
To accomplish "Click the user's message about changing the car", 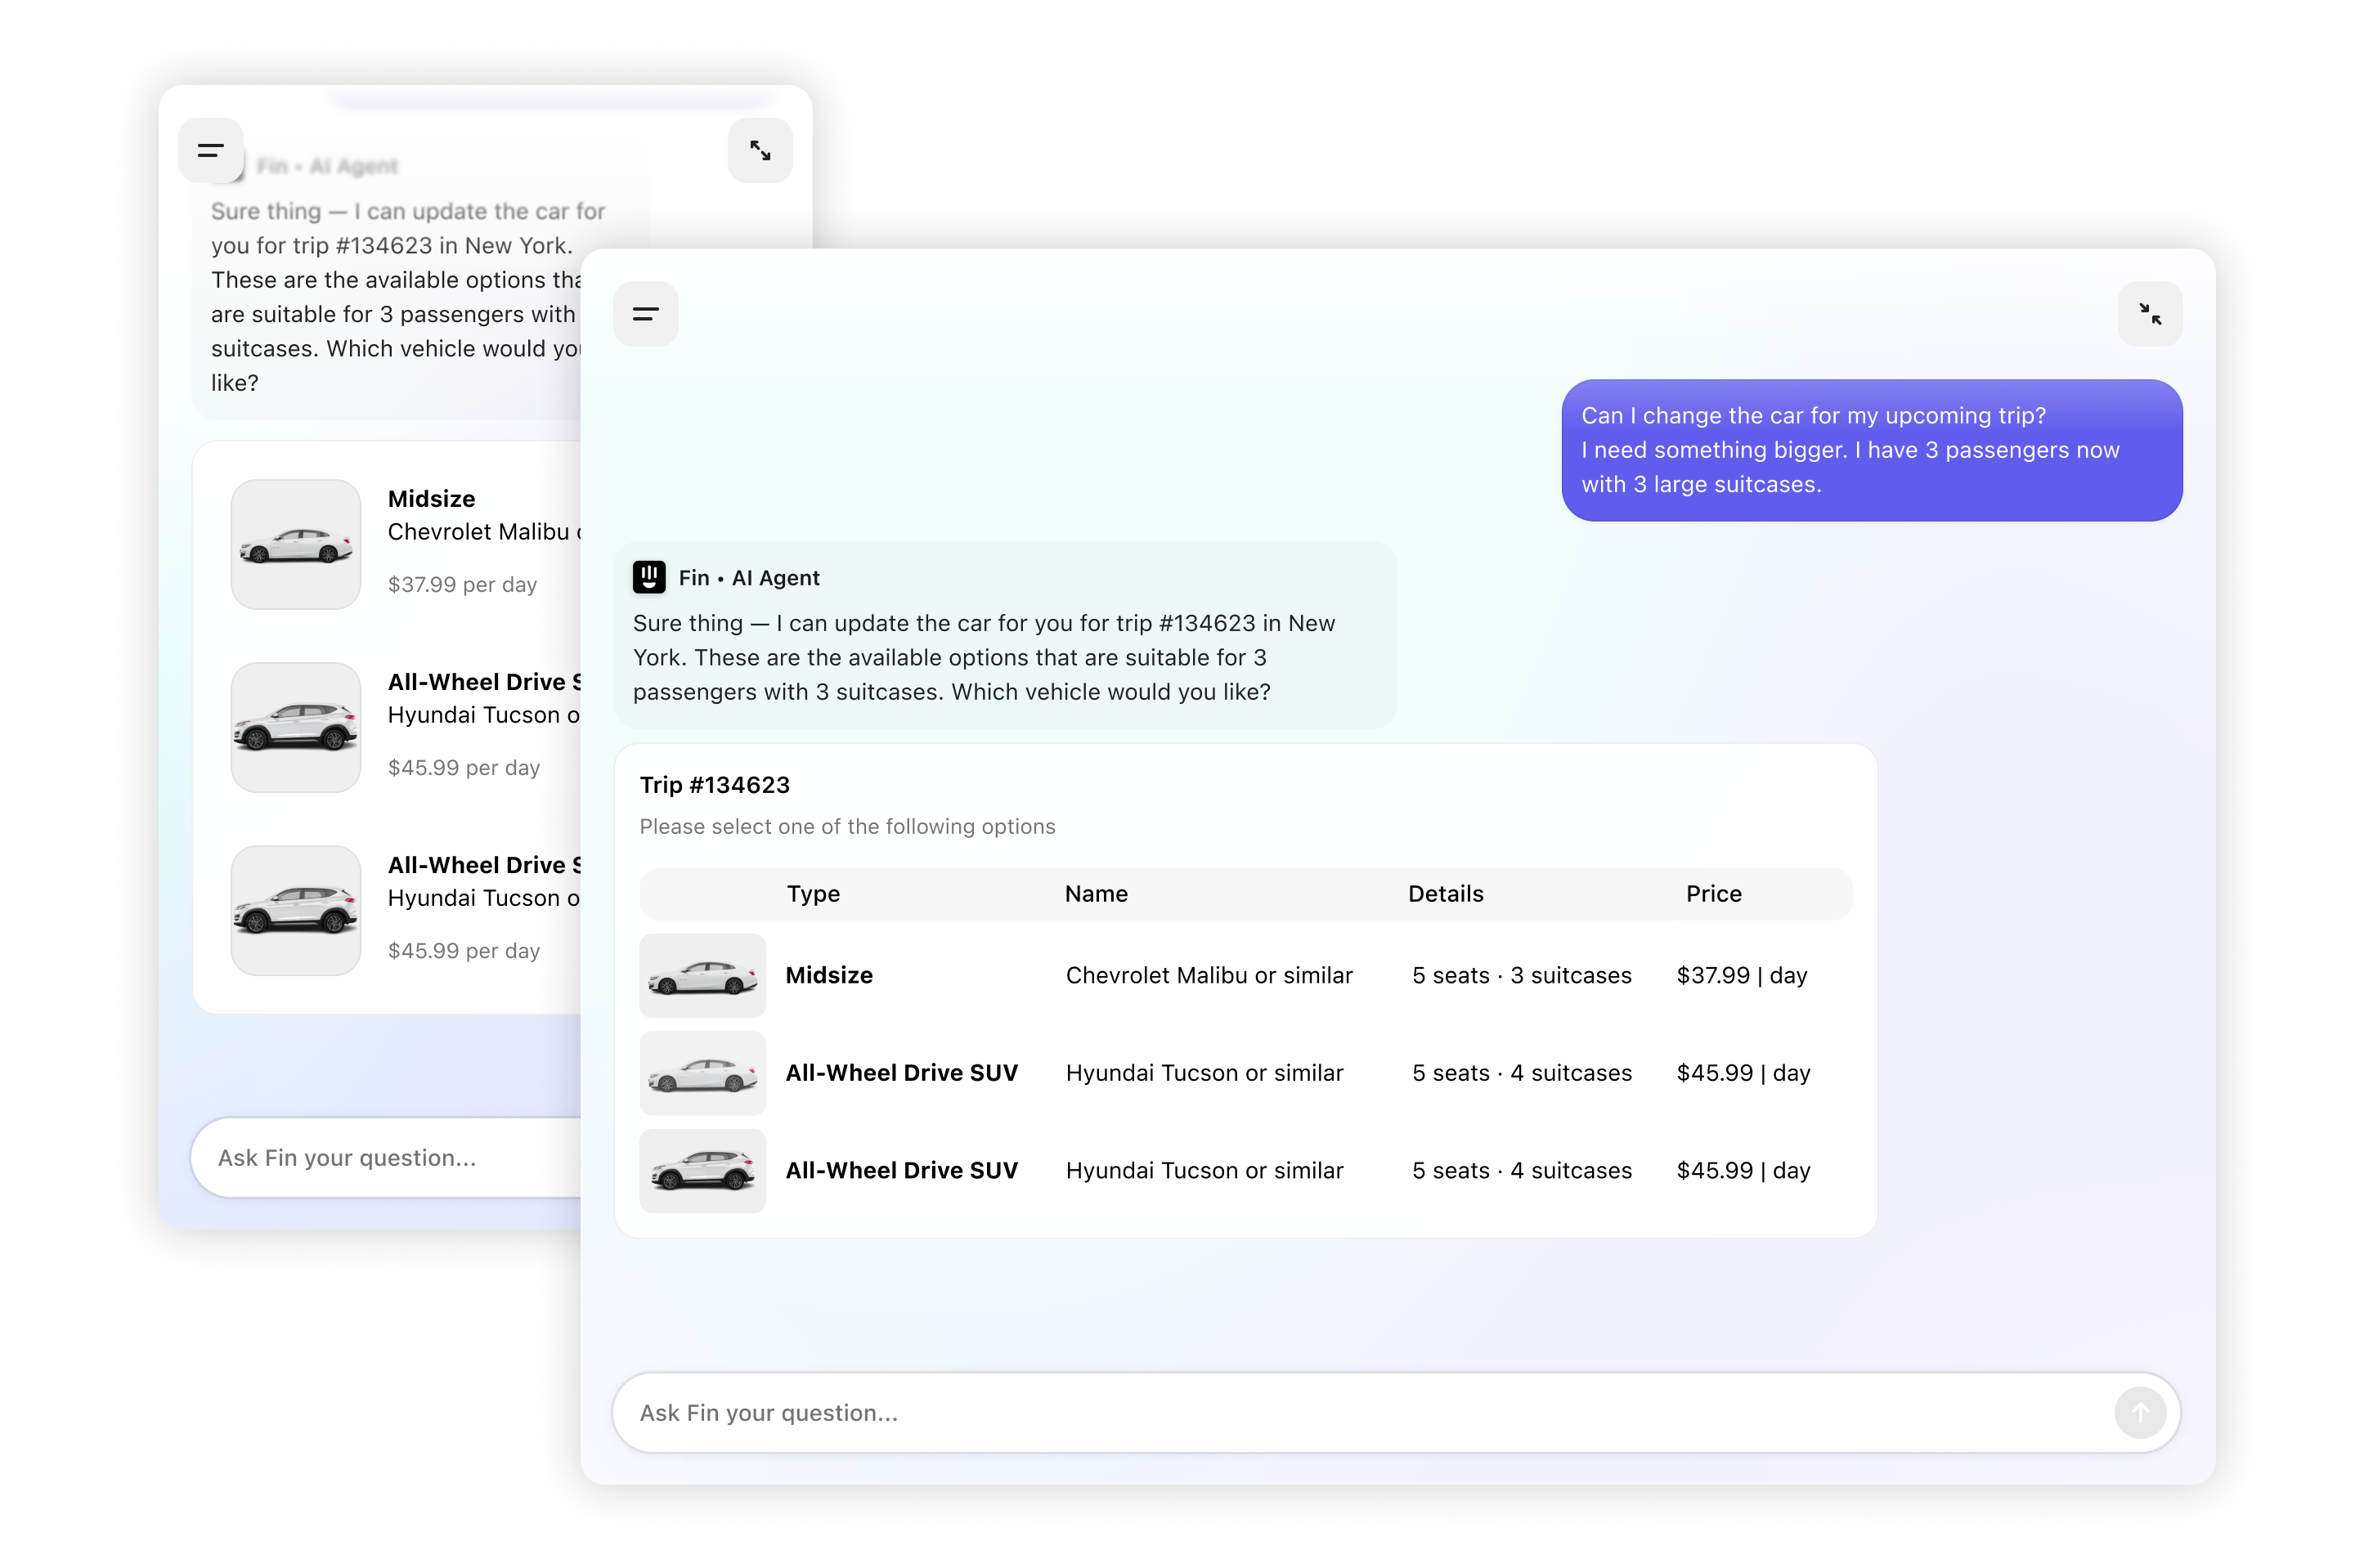I will pyautogui.click(x=1871, y=450).
